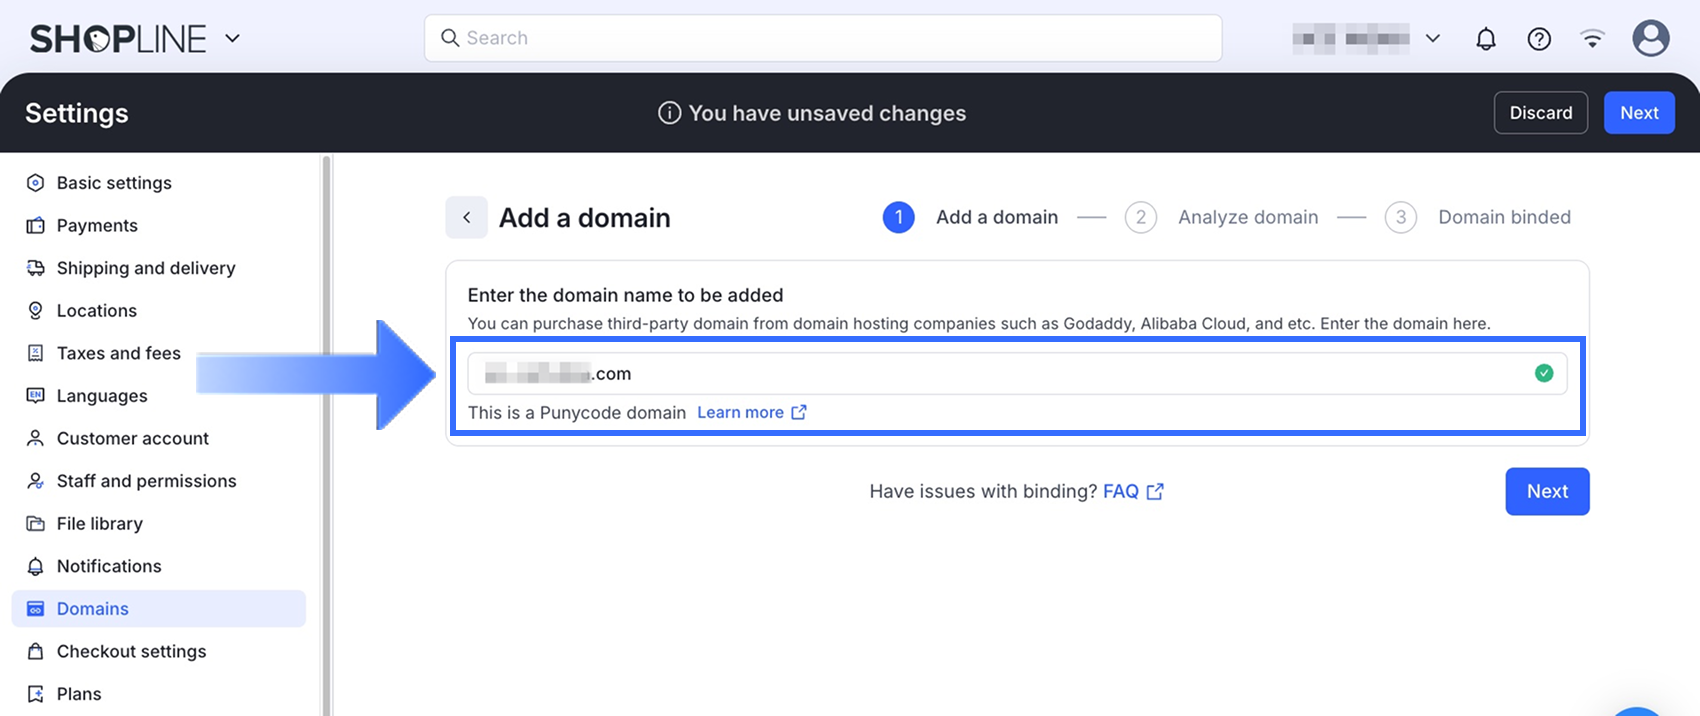Viewport: 1700px width, 716px height.
Task: Click the green domain validation checkmark
Action: pyautogui.click(x=1544, y=373)
